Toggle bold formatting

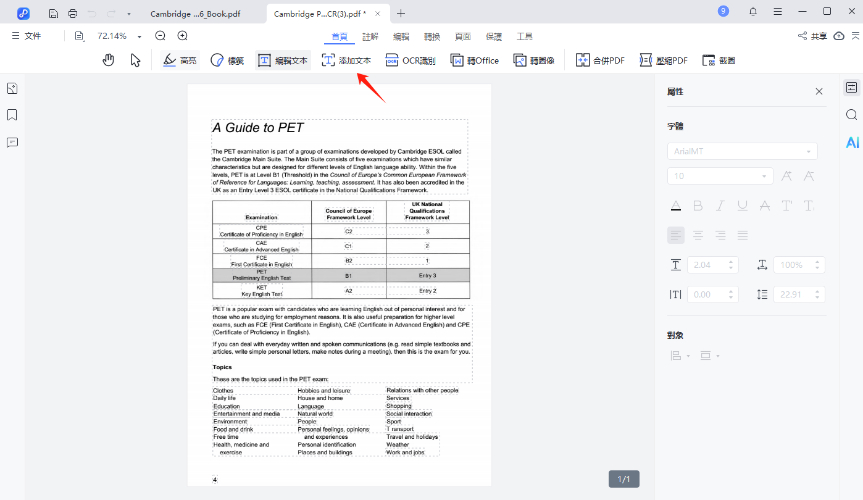tap(698, 206)
